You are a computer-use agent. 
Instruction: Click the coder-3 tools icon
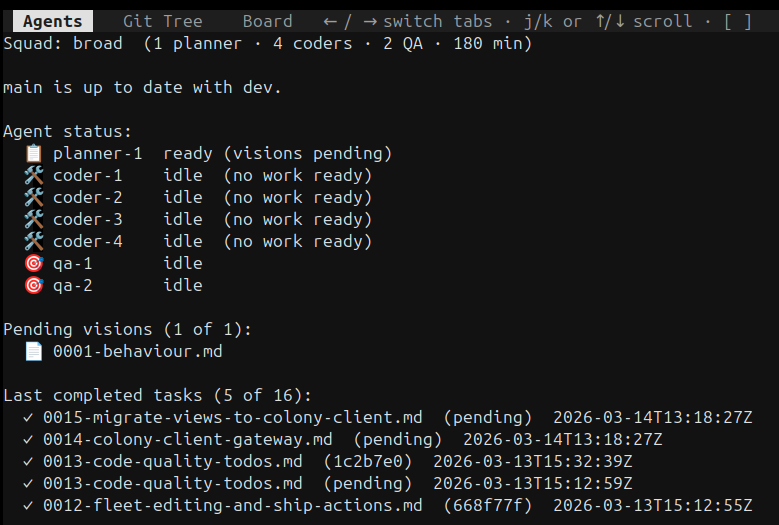(x=33, y=220)
